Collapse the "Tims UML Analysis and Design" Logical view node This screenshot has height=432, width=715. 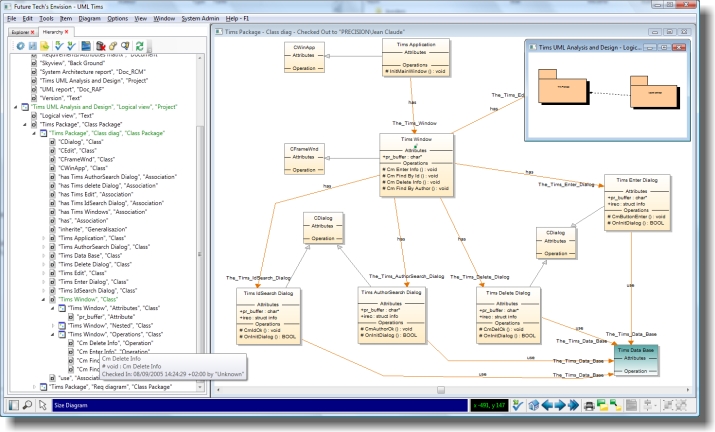(x=16, y=107)
